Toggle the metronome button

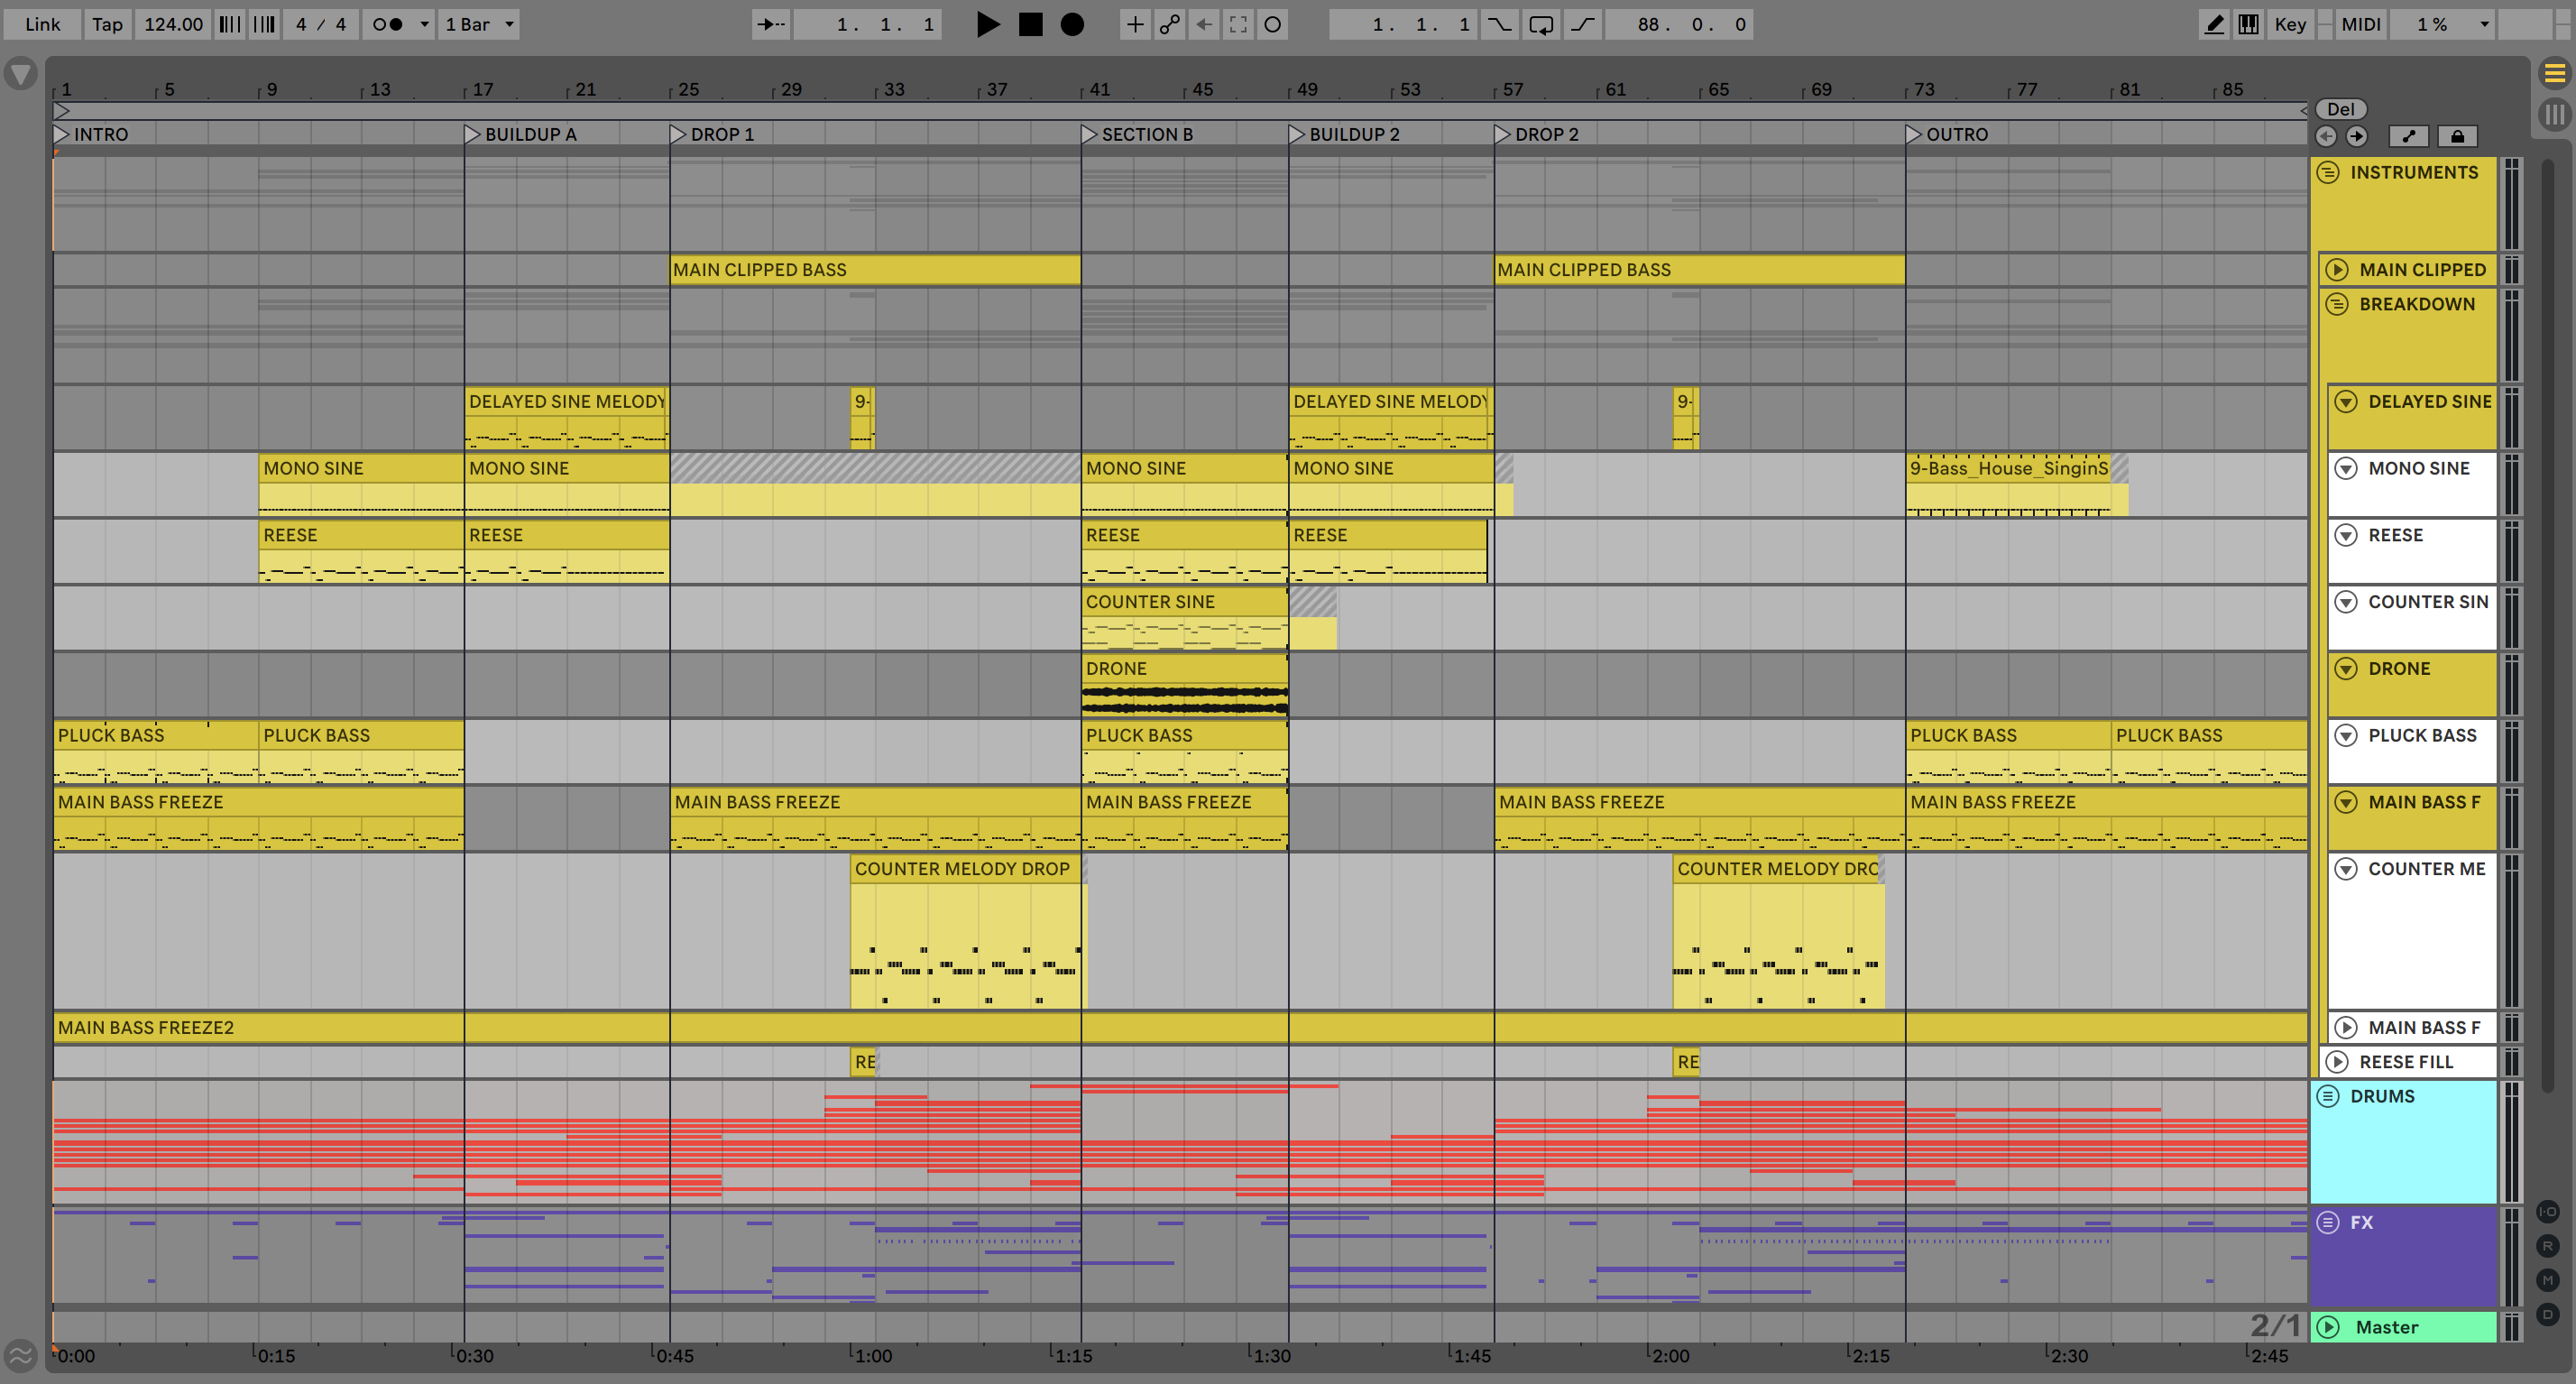tap(388, 24)
